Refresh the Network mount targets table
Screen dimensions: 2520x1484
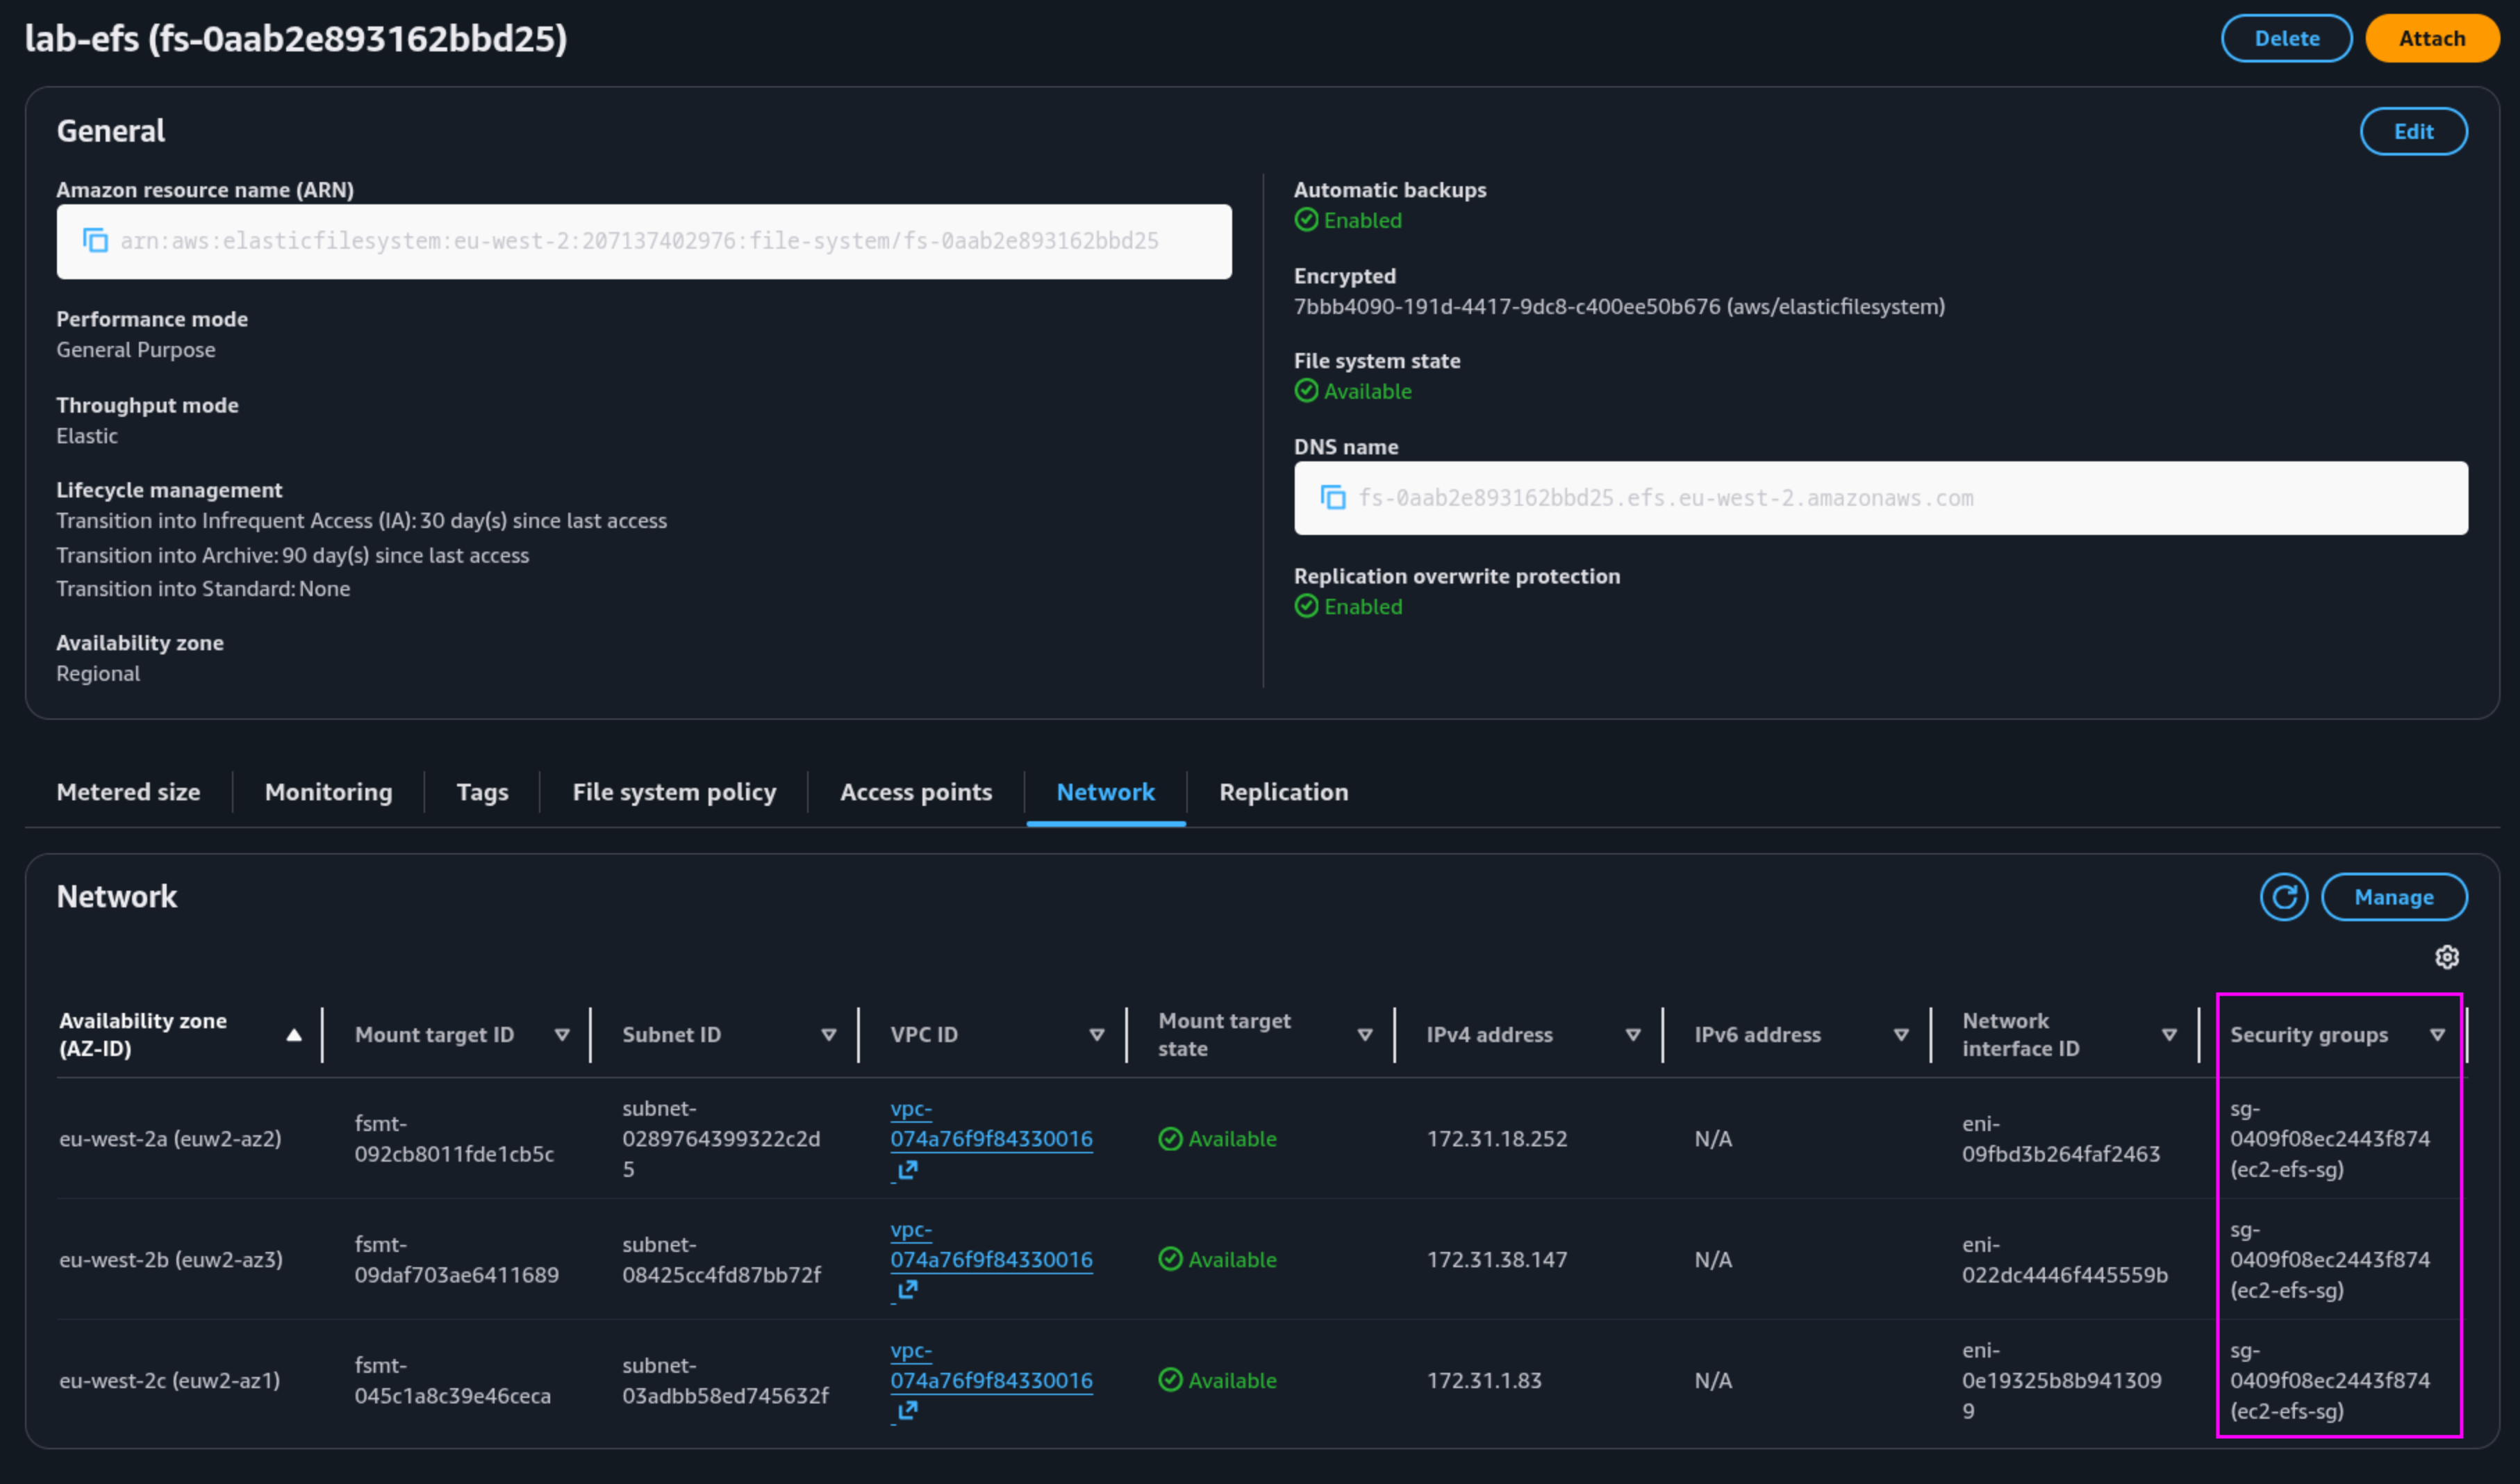pos(2284,897)
